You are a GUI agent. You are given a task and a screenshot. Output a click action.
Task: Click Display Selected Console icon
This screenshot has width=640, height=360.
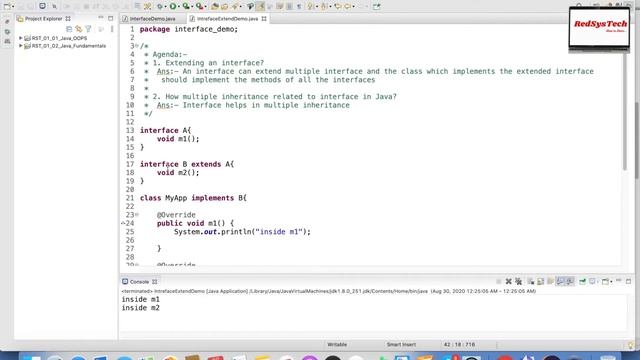[592, 281]
